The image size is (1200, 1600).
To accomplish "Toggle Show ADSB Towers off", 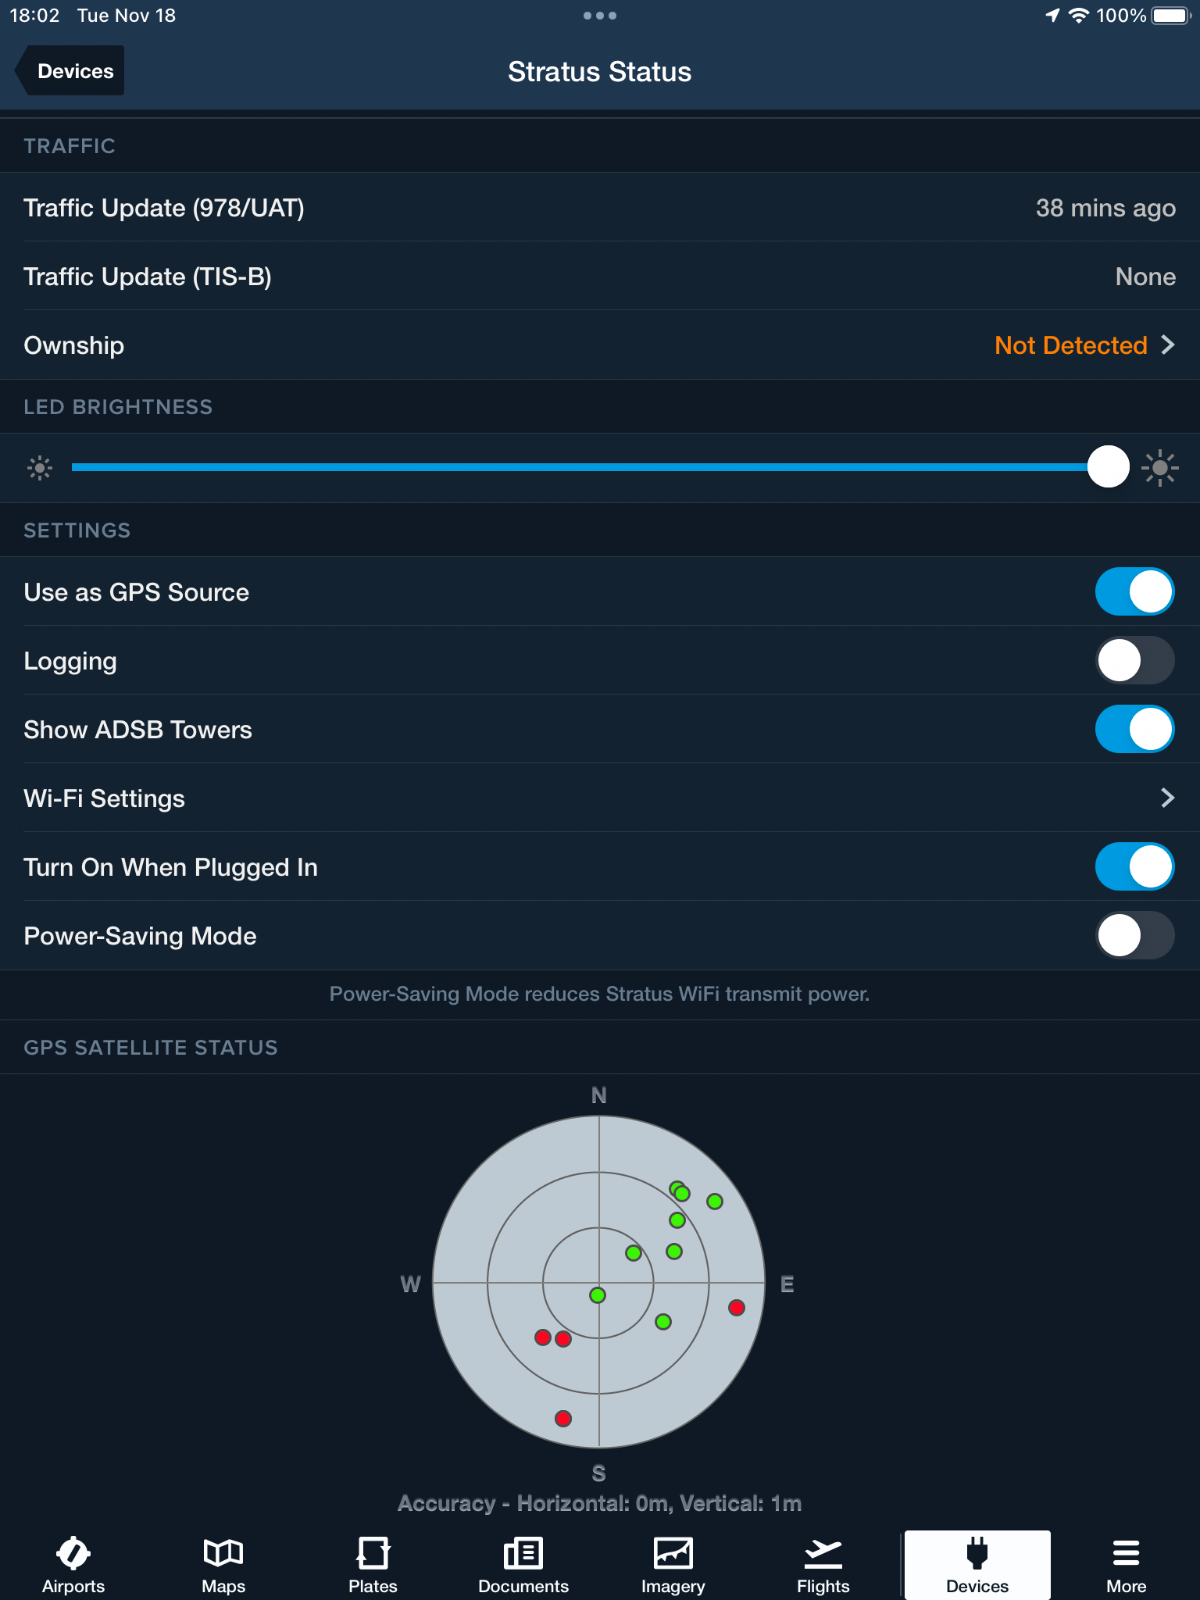I will coord(1134,730).
